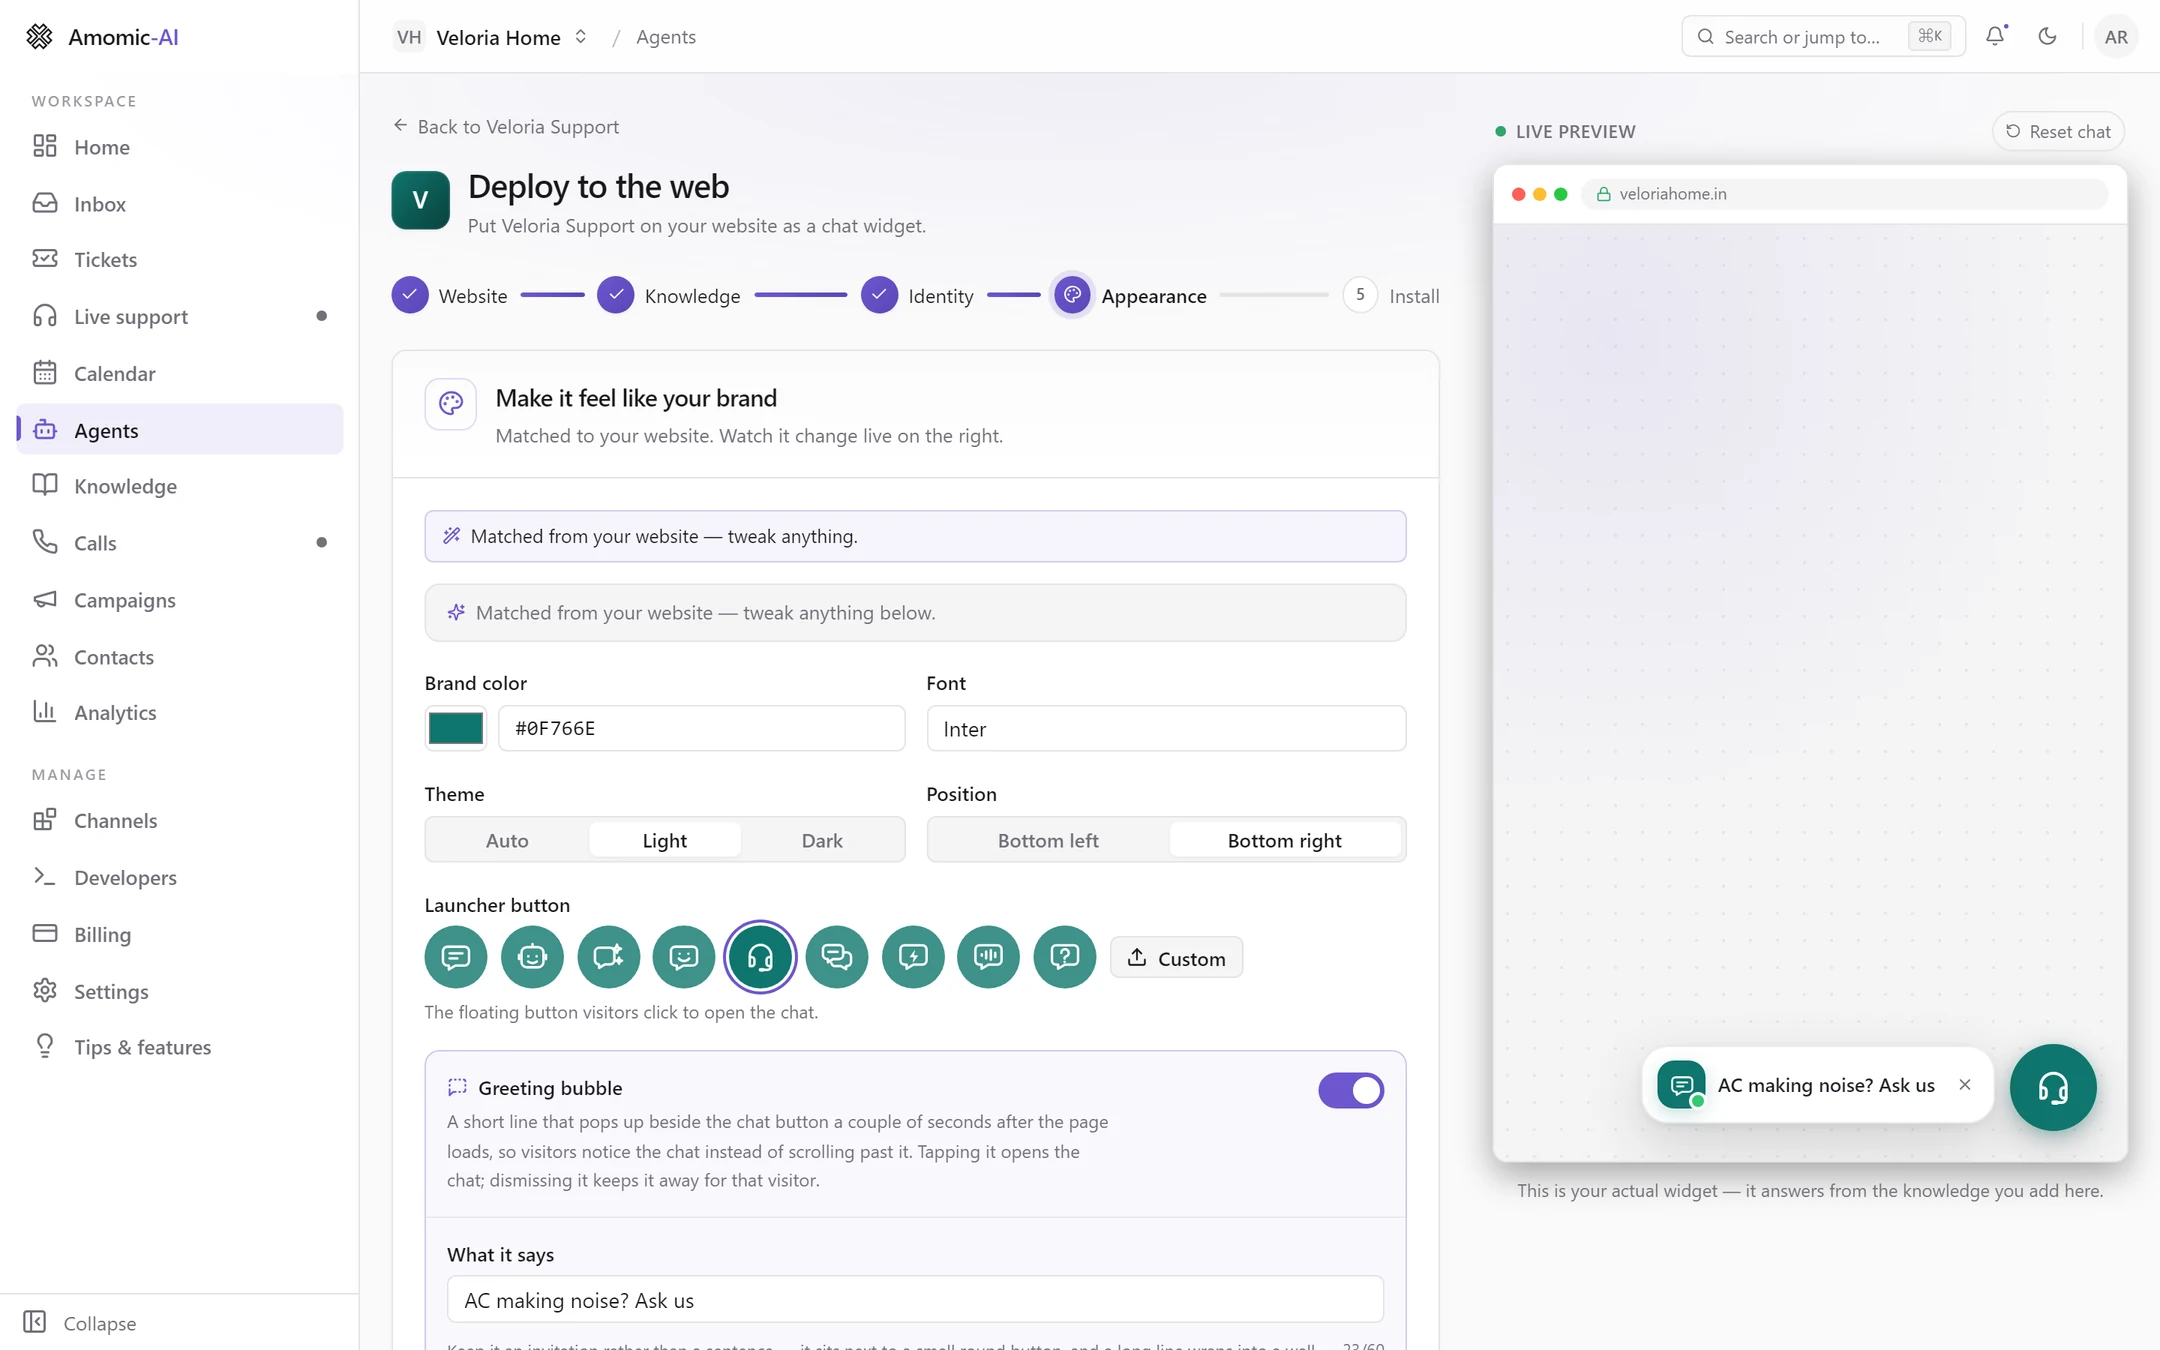Open Billing in the sidebar
The height and width of the screenshot is (1350, 2160).
point(180,934)
